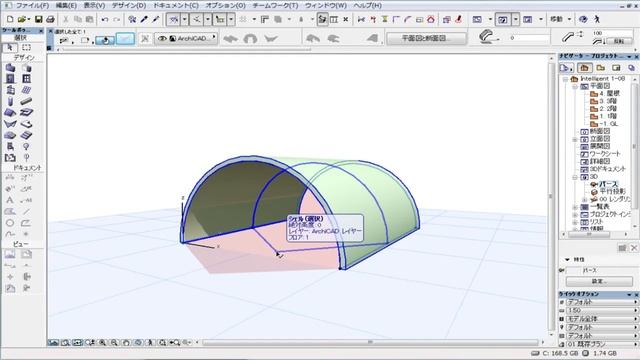Click the eyedropper pick-up parameters icon
Viewport: 640px width, 360px height.
(144, 19)
